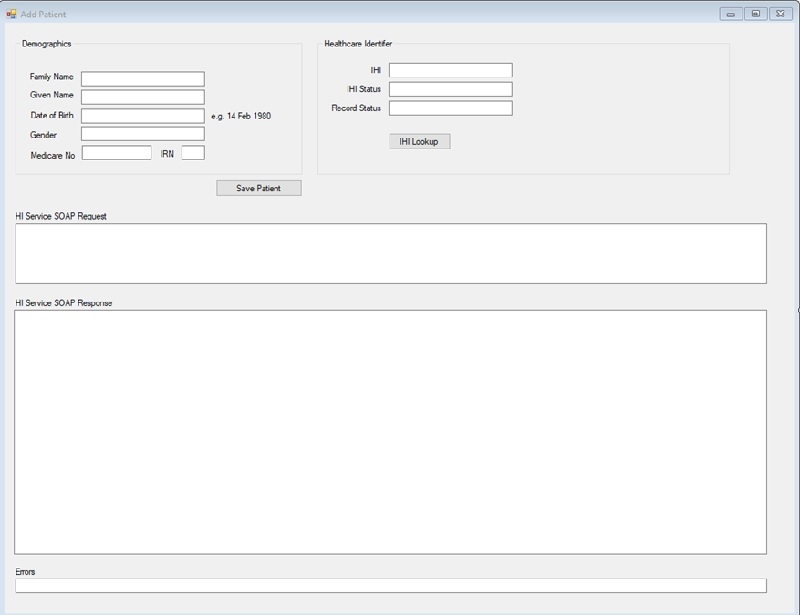The width and height of the screenshot is (800, 615).
Task: Select the Date of Birth field
Action: [142, 114]
